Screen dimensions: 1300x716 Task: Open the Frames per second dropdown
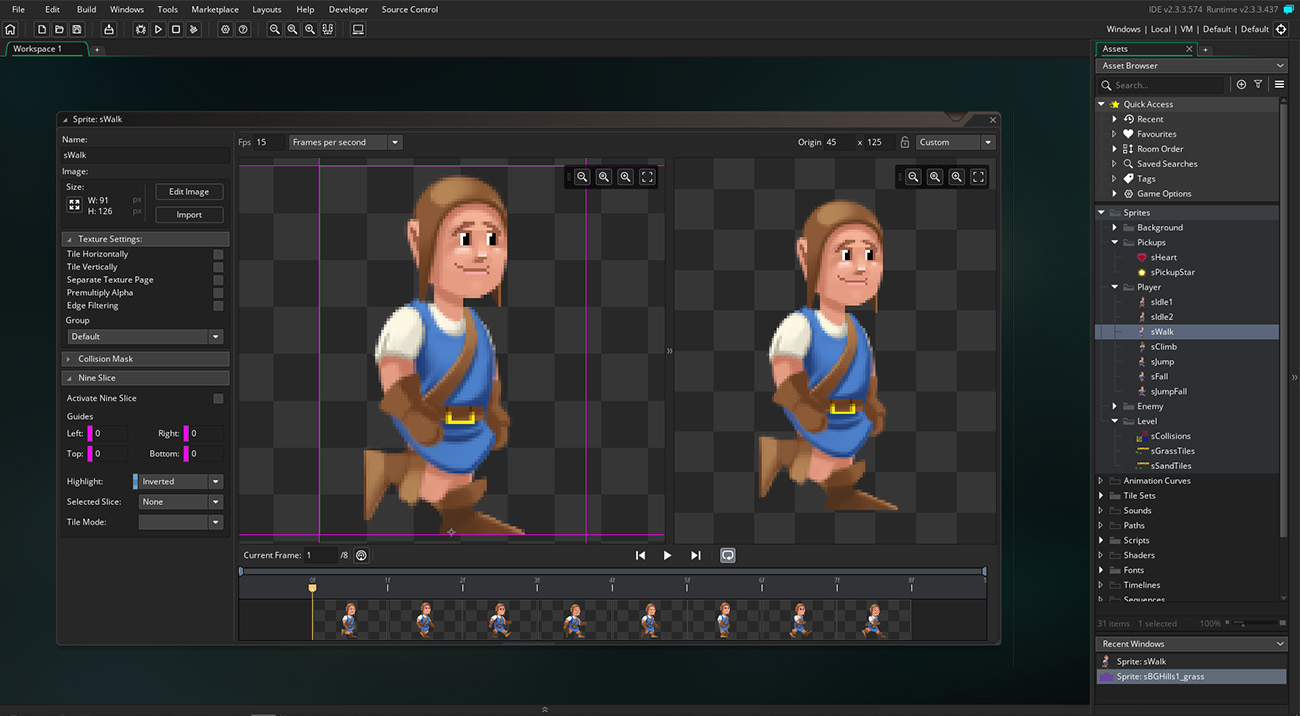coord(345,142)
